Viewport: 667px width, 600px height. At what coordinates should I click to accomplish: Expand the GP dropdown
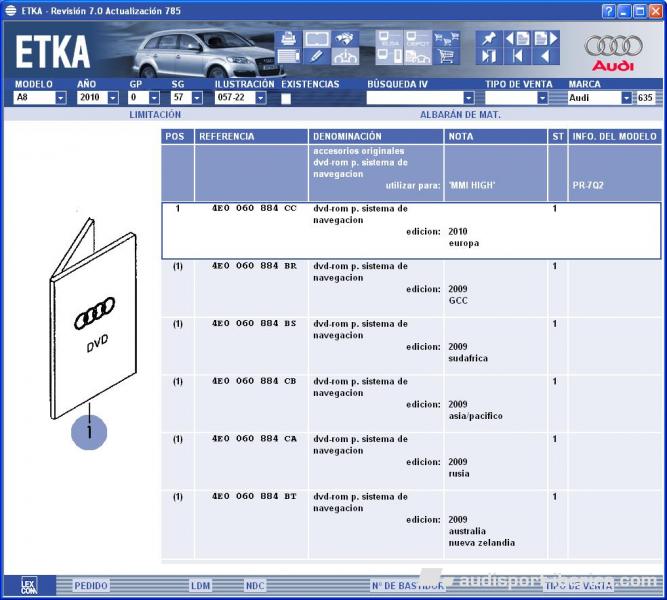pyautogui.click(x=154, y=98)
